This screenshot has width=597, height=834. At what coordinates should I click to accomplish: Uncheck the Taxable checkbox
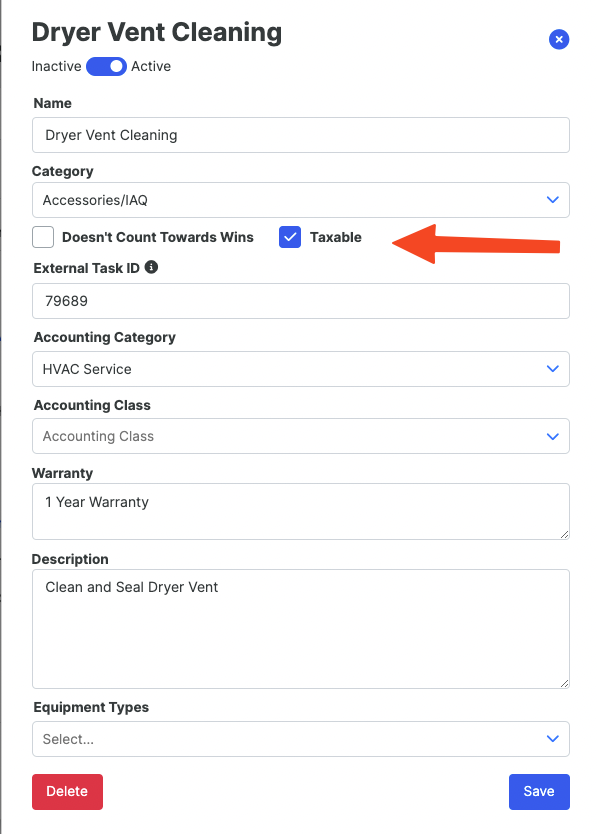pos(290,237)
